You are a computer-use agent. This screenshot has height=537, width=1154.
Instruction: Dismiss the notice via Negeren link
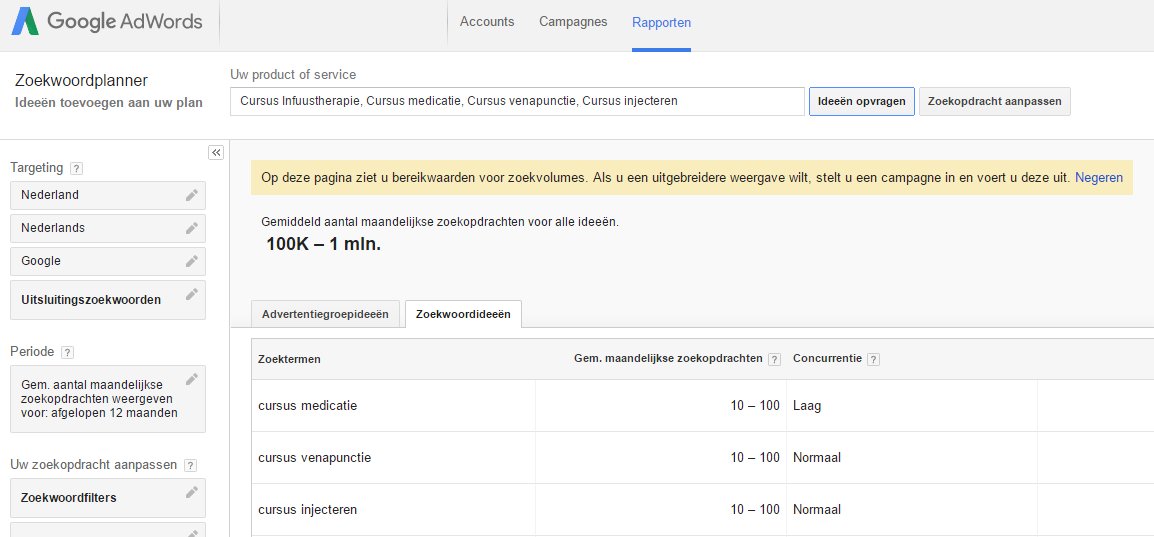point(1099,177)
